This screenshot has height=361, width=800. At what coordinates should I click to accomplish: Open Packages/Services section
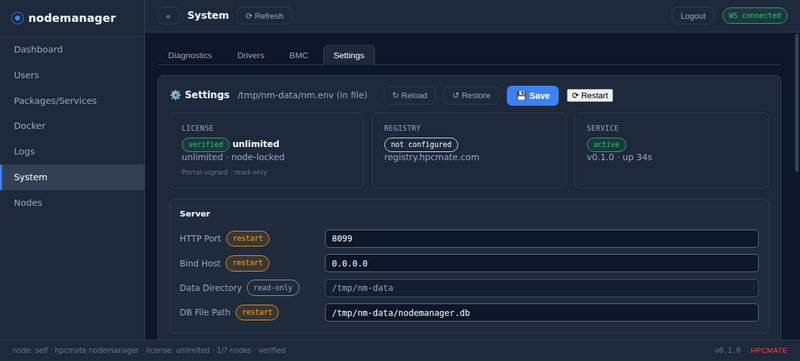click(x=72, y=100)
